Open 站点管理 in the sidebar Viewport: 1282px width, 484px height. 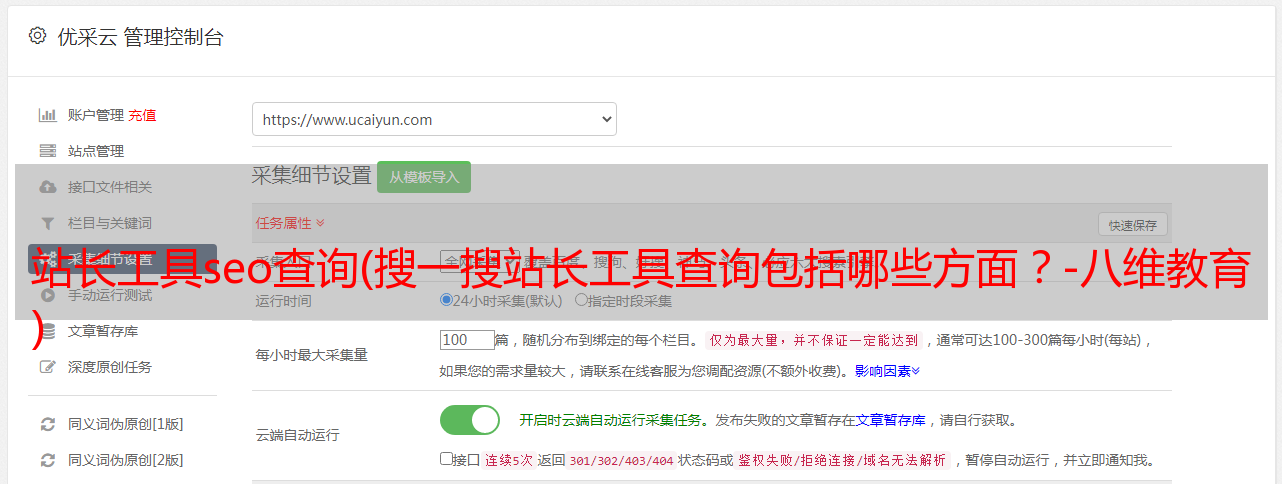pos(96,151)
